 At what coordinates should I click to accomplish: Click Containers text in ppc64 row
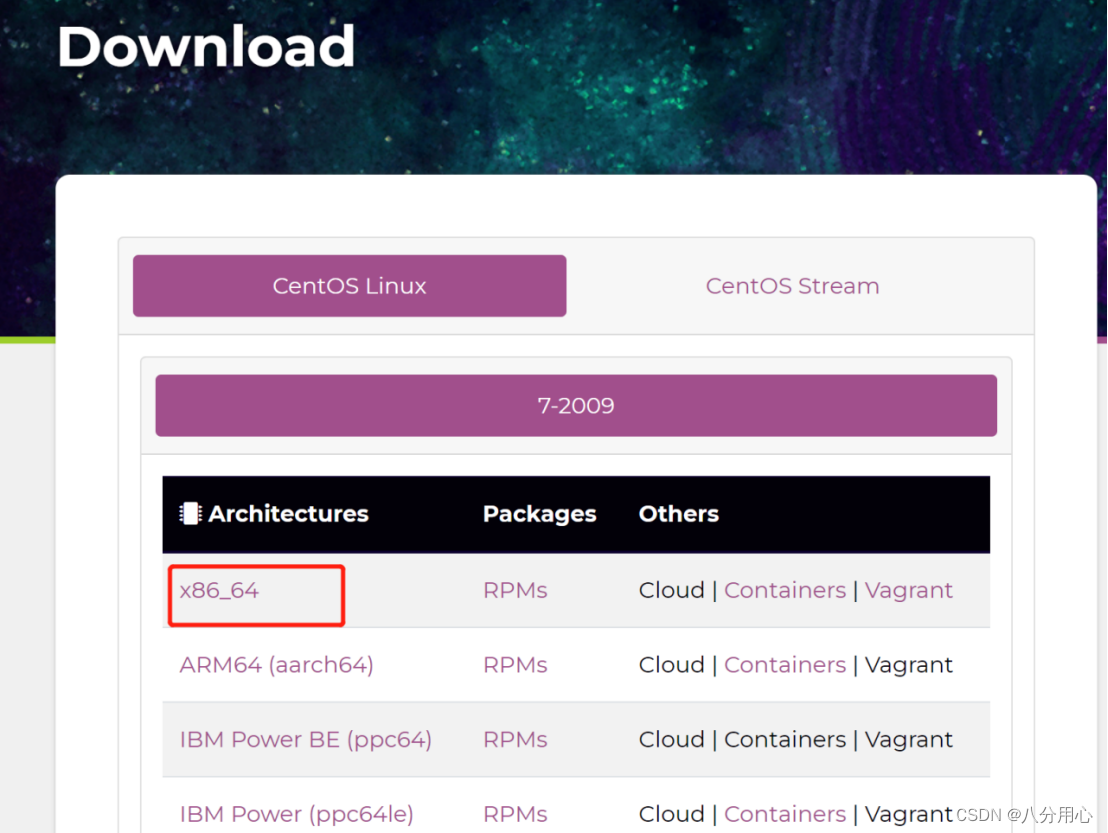pyautogui.click(x=785, y=740)
